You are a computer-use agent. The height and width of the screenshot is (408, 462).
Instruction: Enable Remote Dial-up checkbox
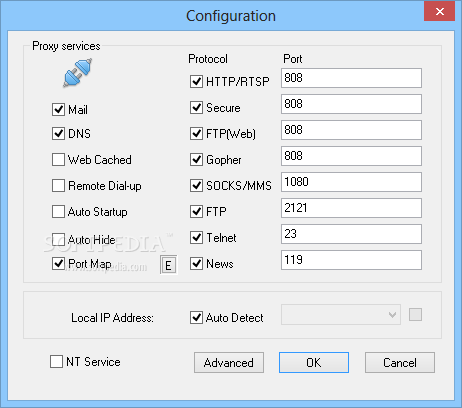[x=58, y=185]
